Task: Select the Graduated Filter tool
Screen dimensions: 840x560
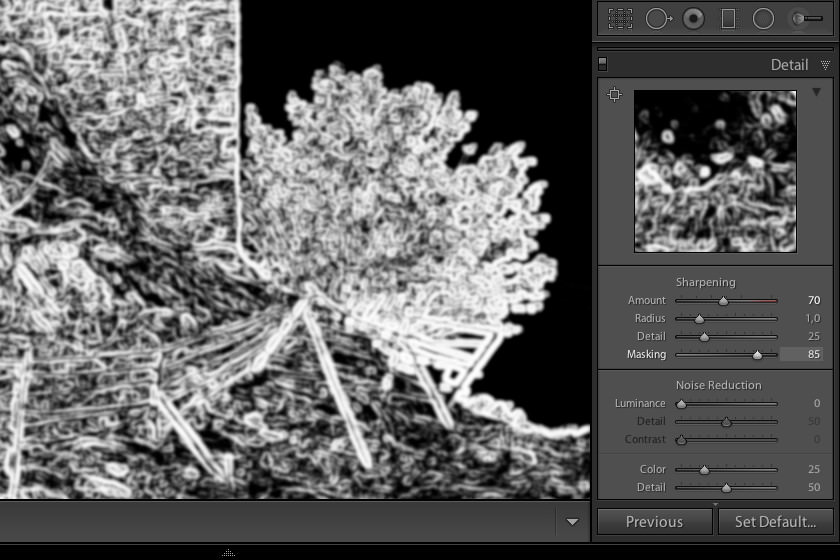Action: [728, 19]
